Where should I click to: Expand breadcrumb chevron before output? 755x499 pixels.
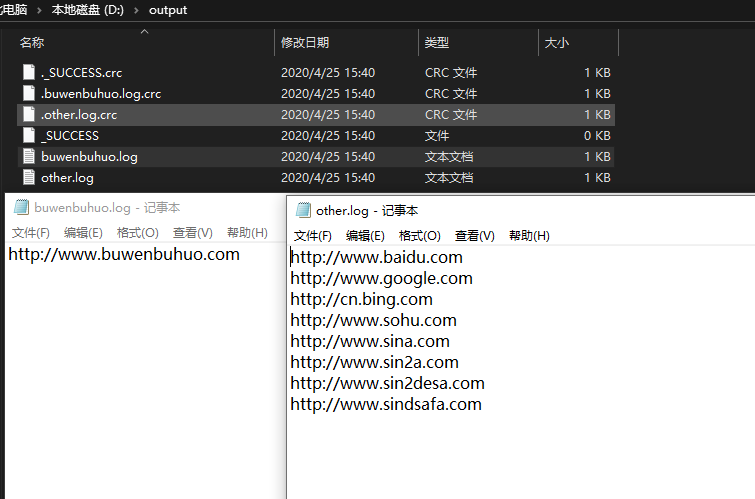click(x=136, y=10)
